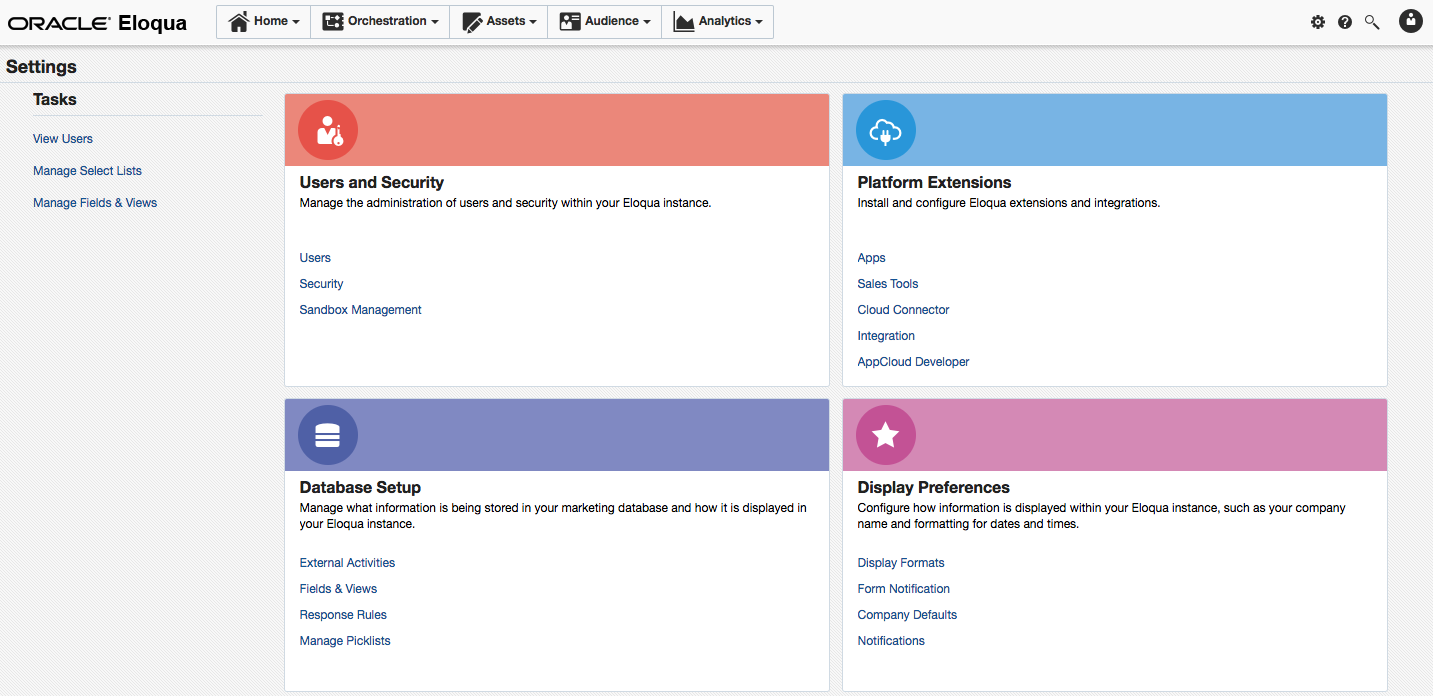
Task: Click the Oracle Eloqua logo
Action: pyautogui.click(x=96, y=23)
